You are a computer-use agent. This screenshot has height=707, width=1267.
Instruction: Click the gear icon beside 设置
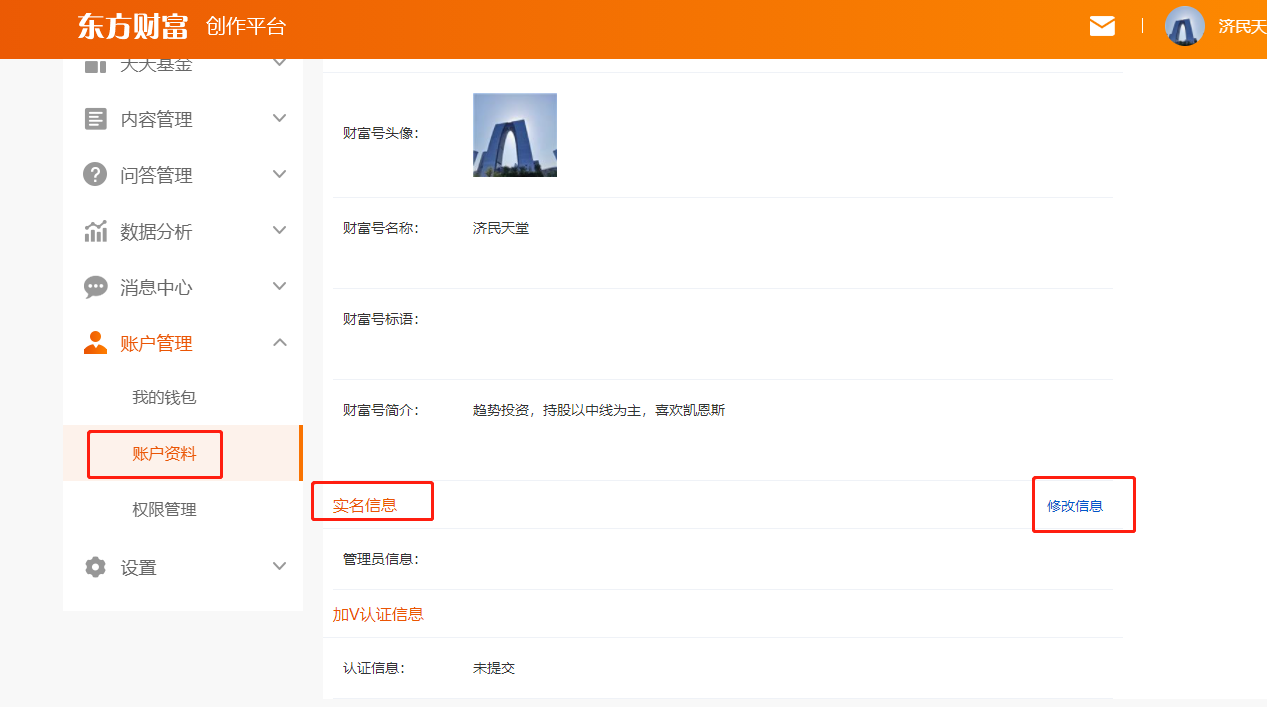pyautogui.click(x=95, y=567)
